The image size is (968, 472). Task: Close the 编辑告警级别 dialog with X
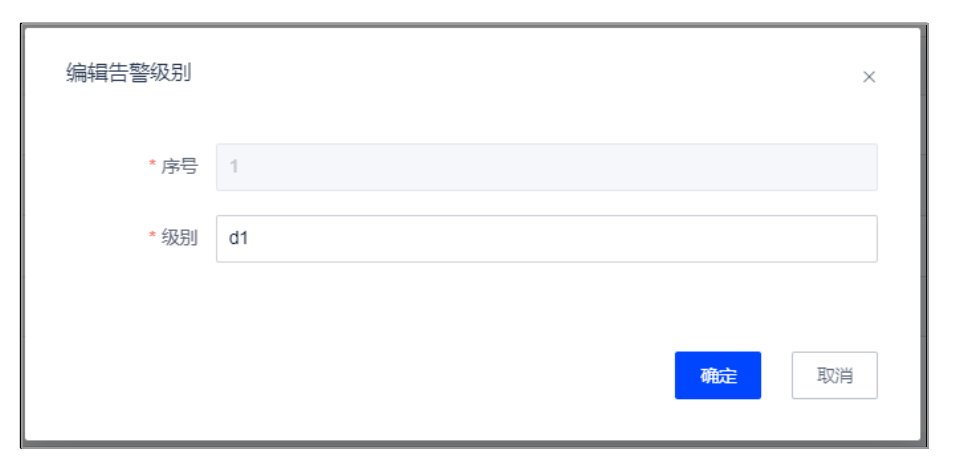[x=869, y=77]
